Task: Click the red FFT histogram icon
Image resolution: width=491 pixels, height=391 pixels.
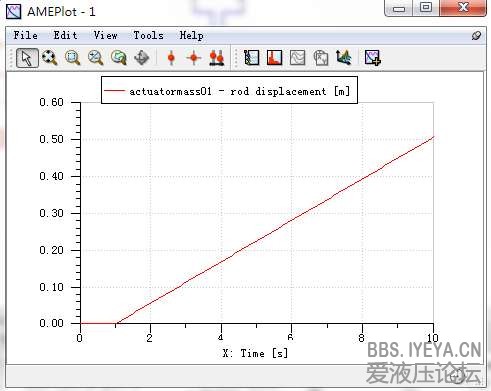Action: [x=274, y=58]
